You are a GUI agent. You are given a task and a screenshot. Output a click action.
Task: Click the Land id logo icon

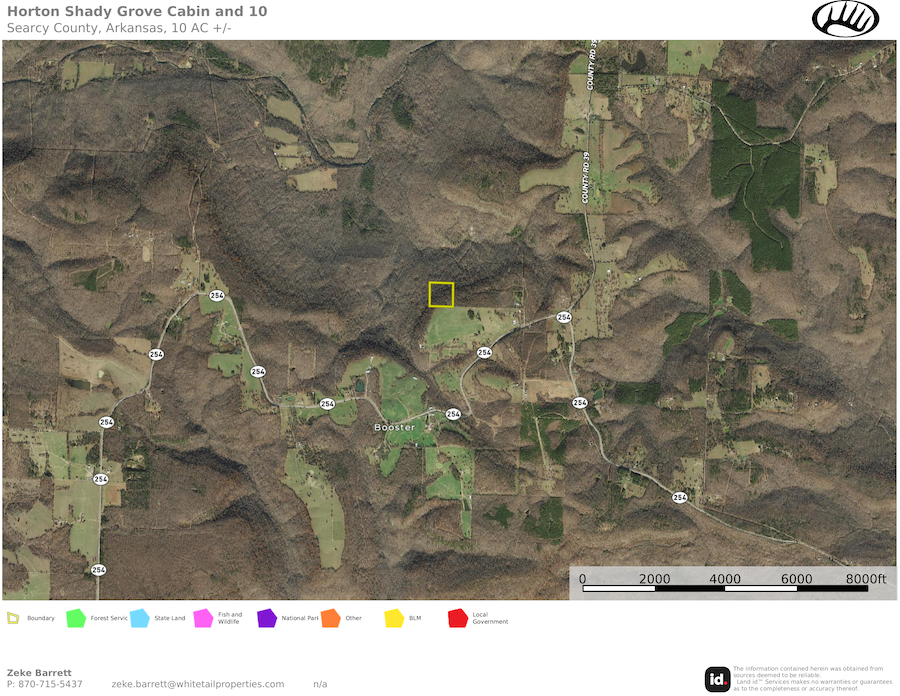tap(717, 679)
